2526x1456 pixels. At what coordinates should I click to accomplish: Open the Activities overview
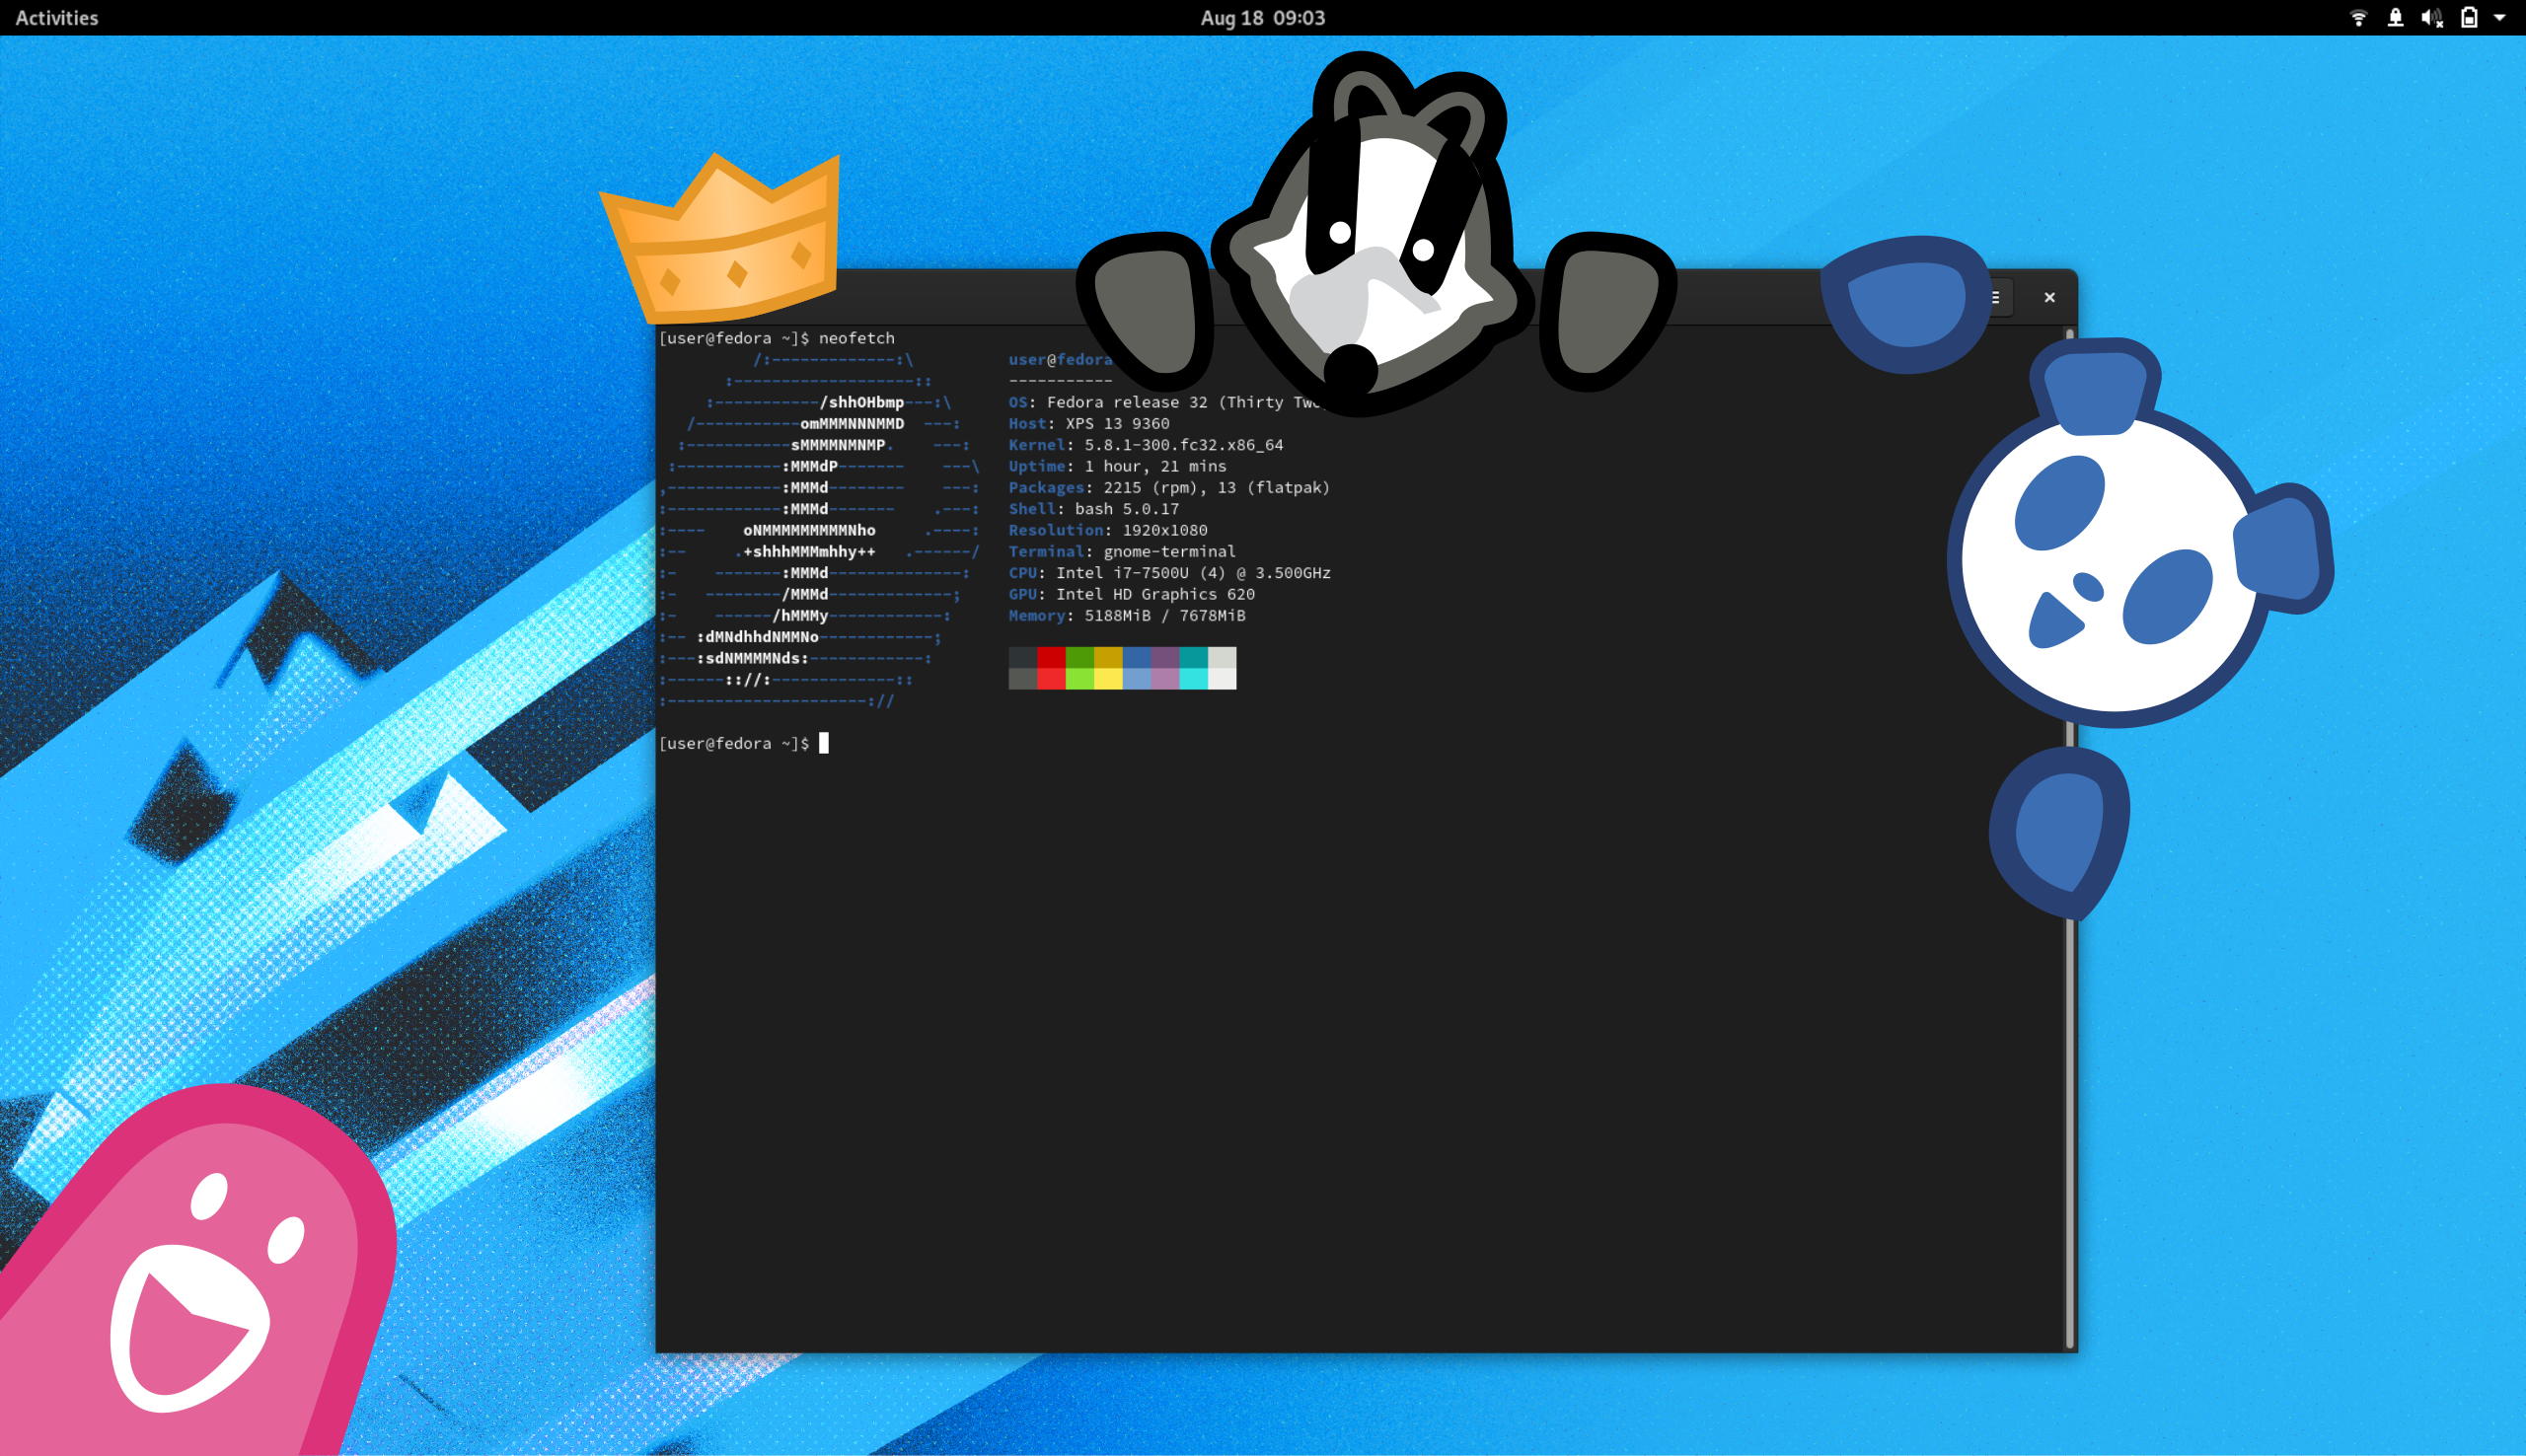coord(57,18)
